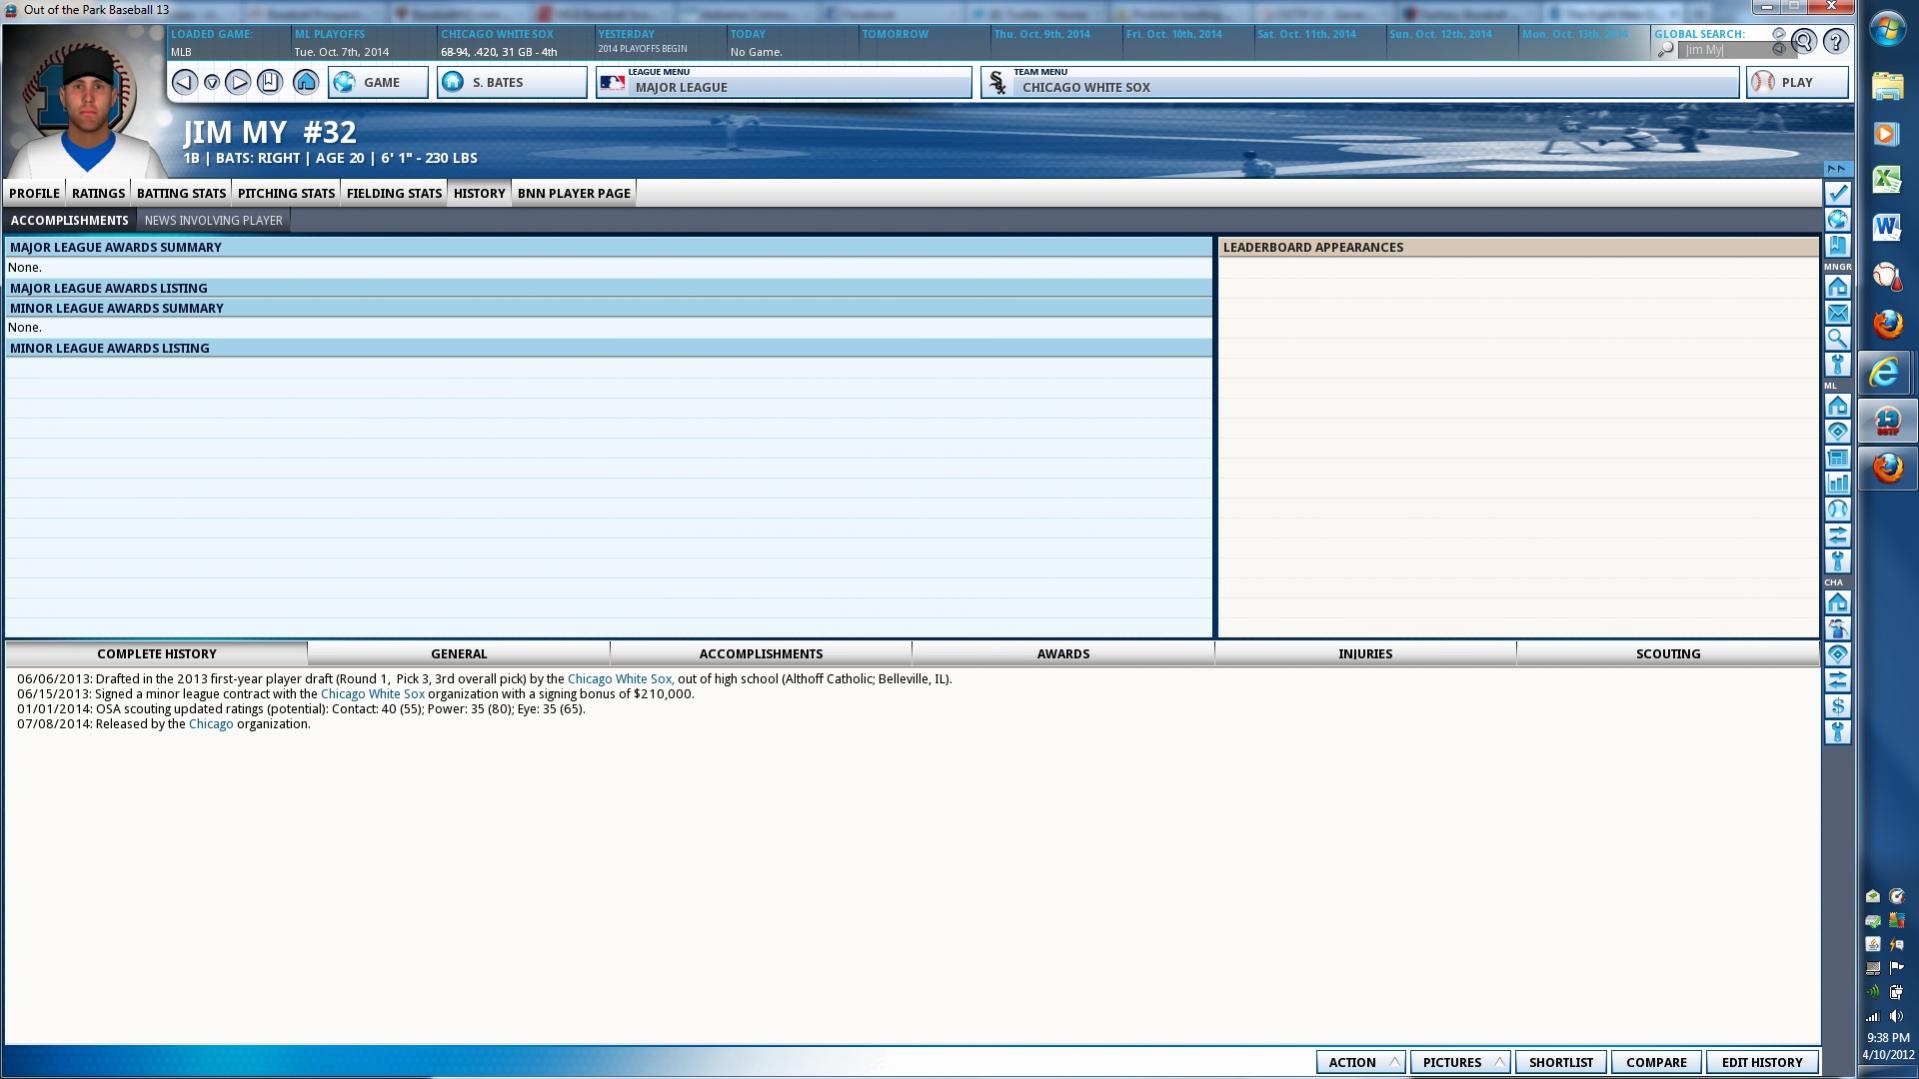Open help with the question mark icon
Image resolution: width=1919 pixels, height=1079 pixels.
coord(1836,41)
